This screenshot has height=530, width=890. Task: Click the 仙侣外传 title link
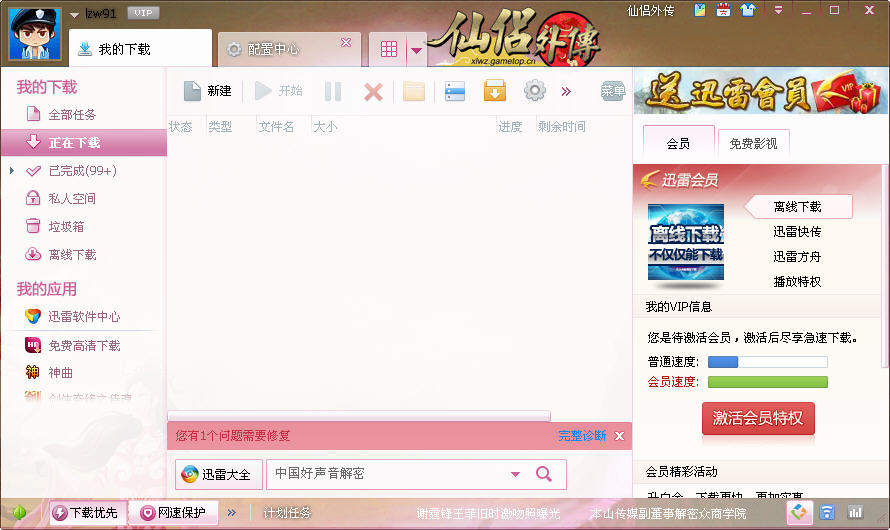pyautogui.click(x=650, y=11)
